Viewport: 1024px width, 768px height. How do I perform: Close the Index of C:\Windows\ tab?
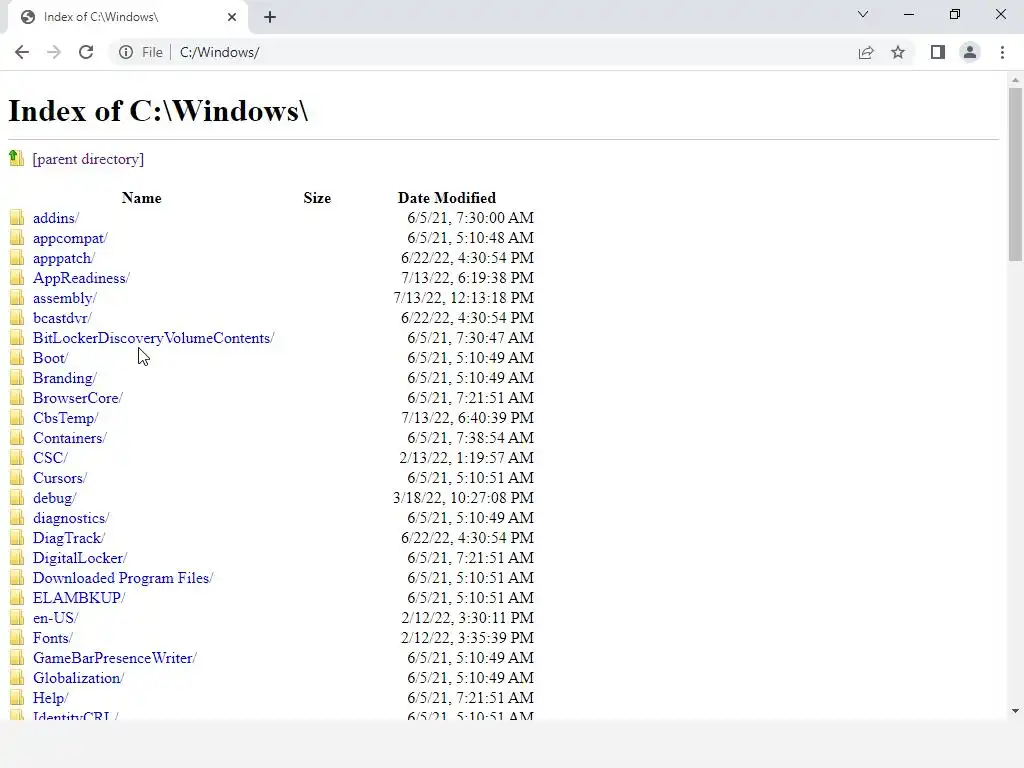coord(232,17)
